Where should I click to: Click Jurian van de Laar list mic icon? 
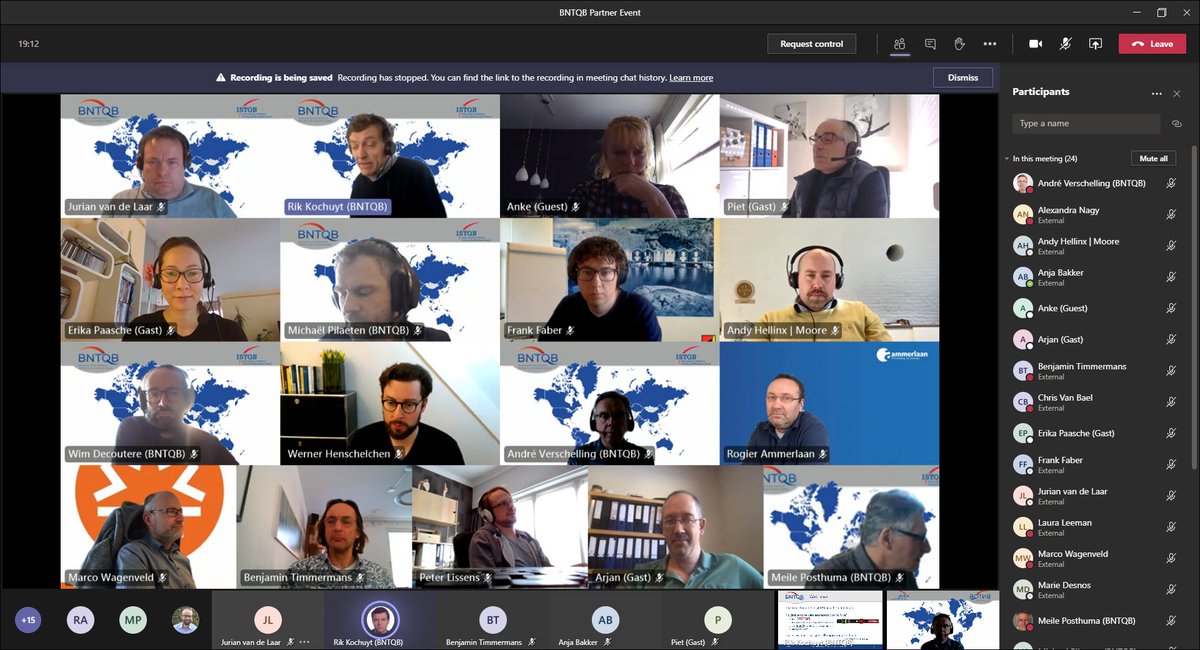pos(1171,496)
